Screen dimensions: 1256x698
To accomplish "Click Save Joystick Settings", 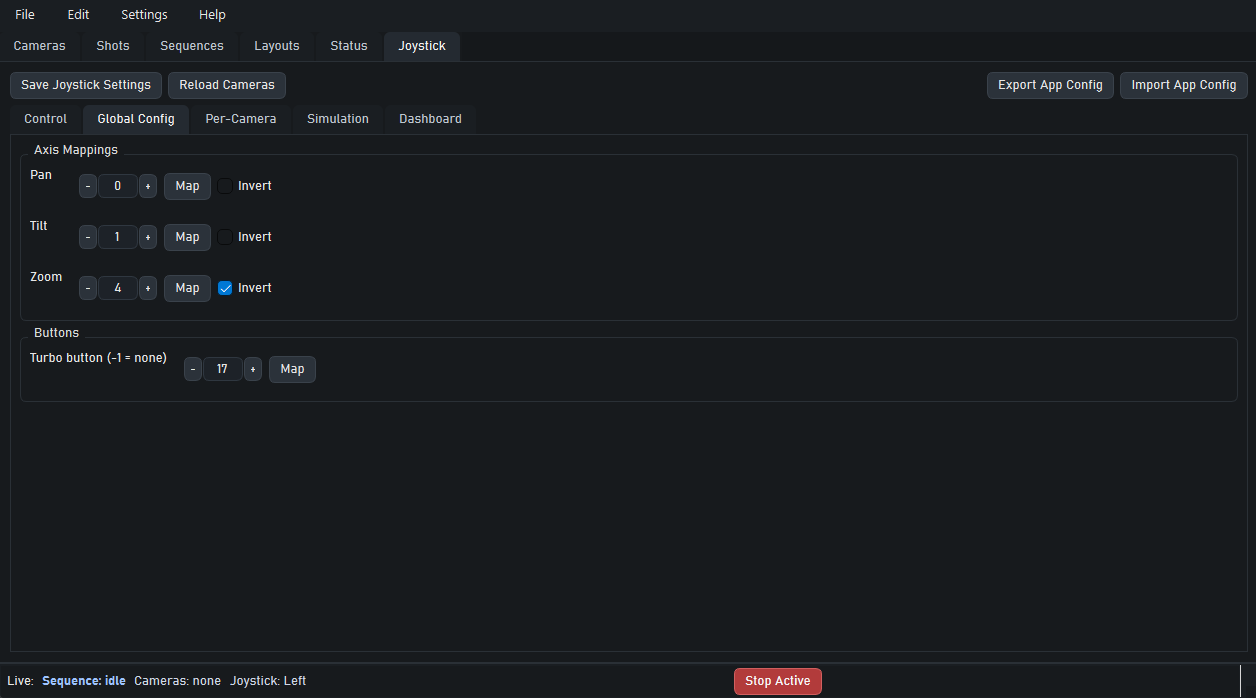I will 85,85.
